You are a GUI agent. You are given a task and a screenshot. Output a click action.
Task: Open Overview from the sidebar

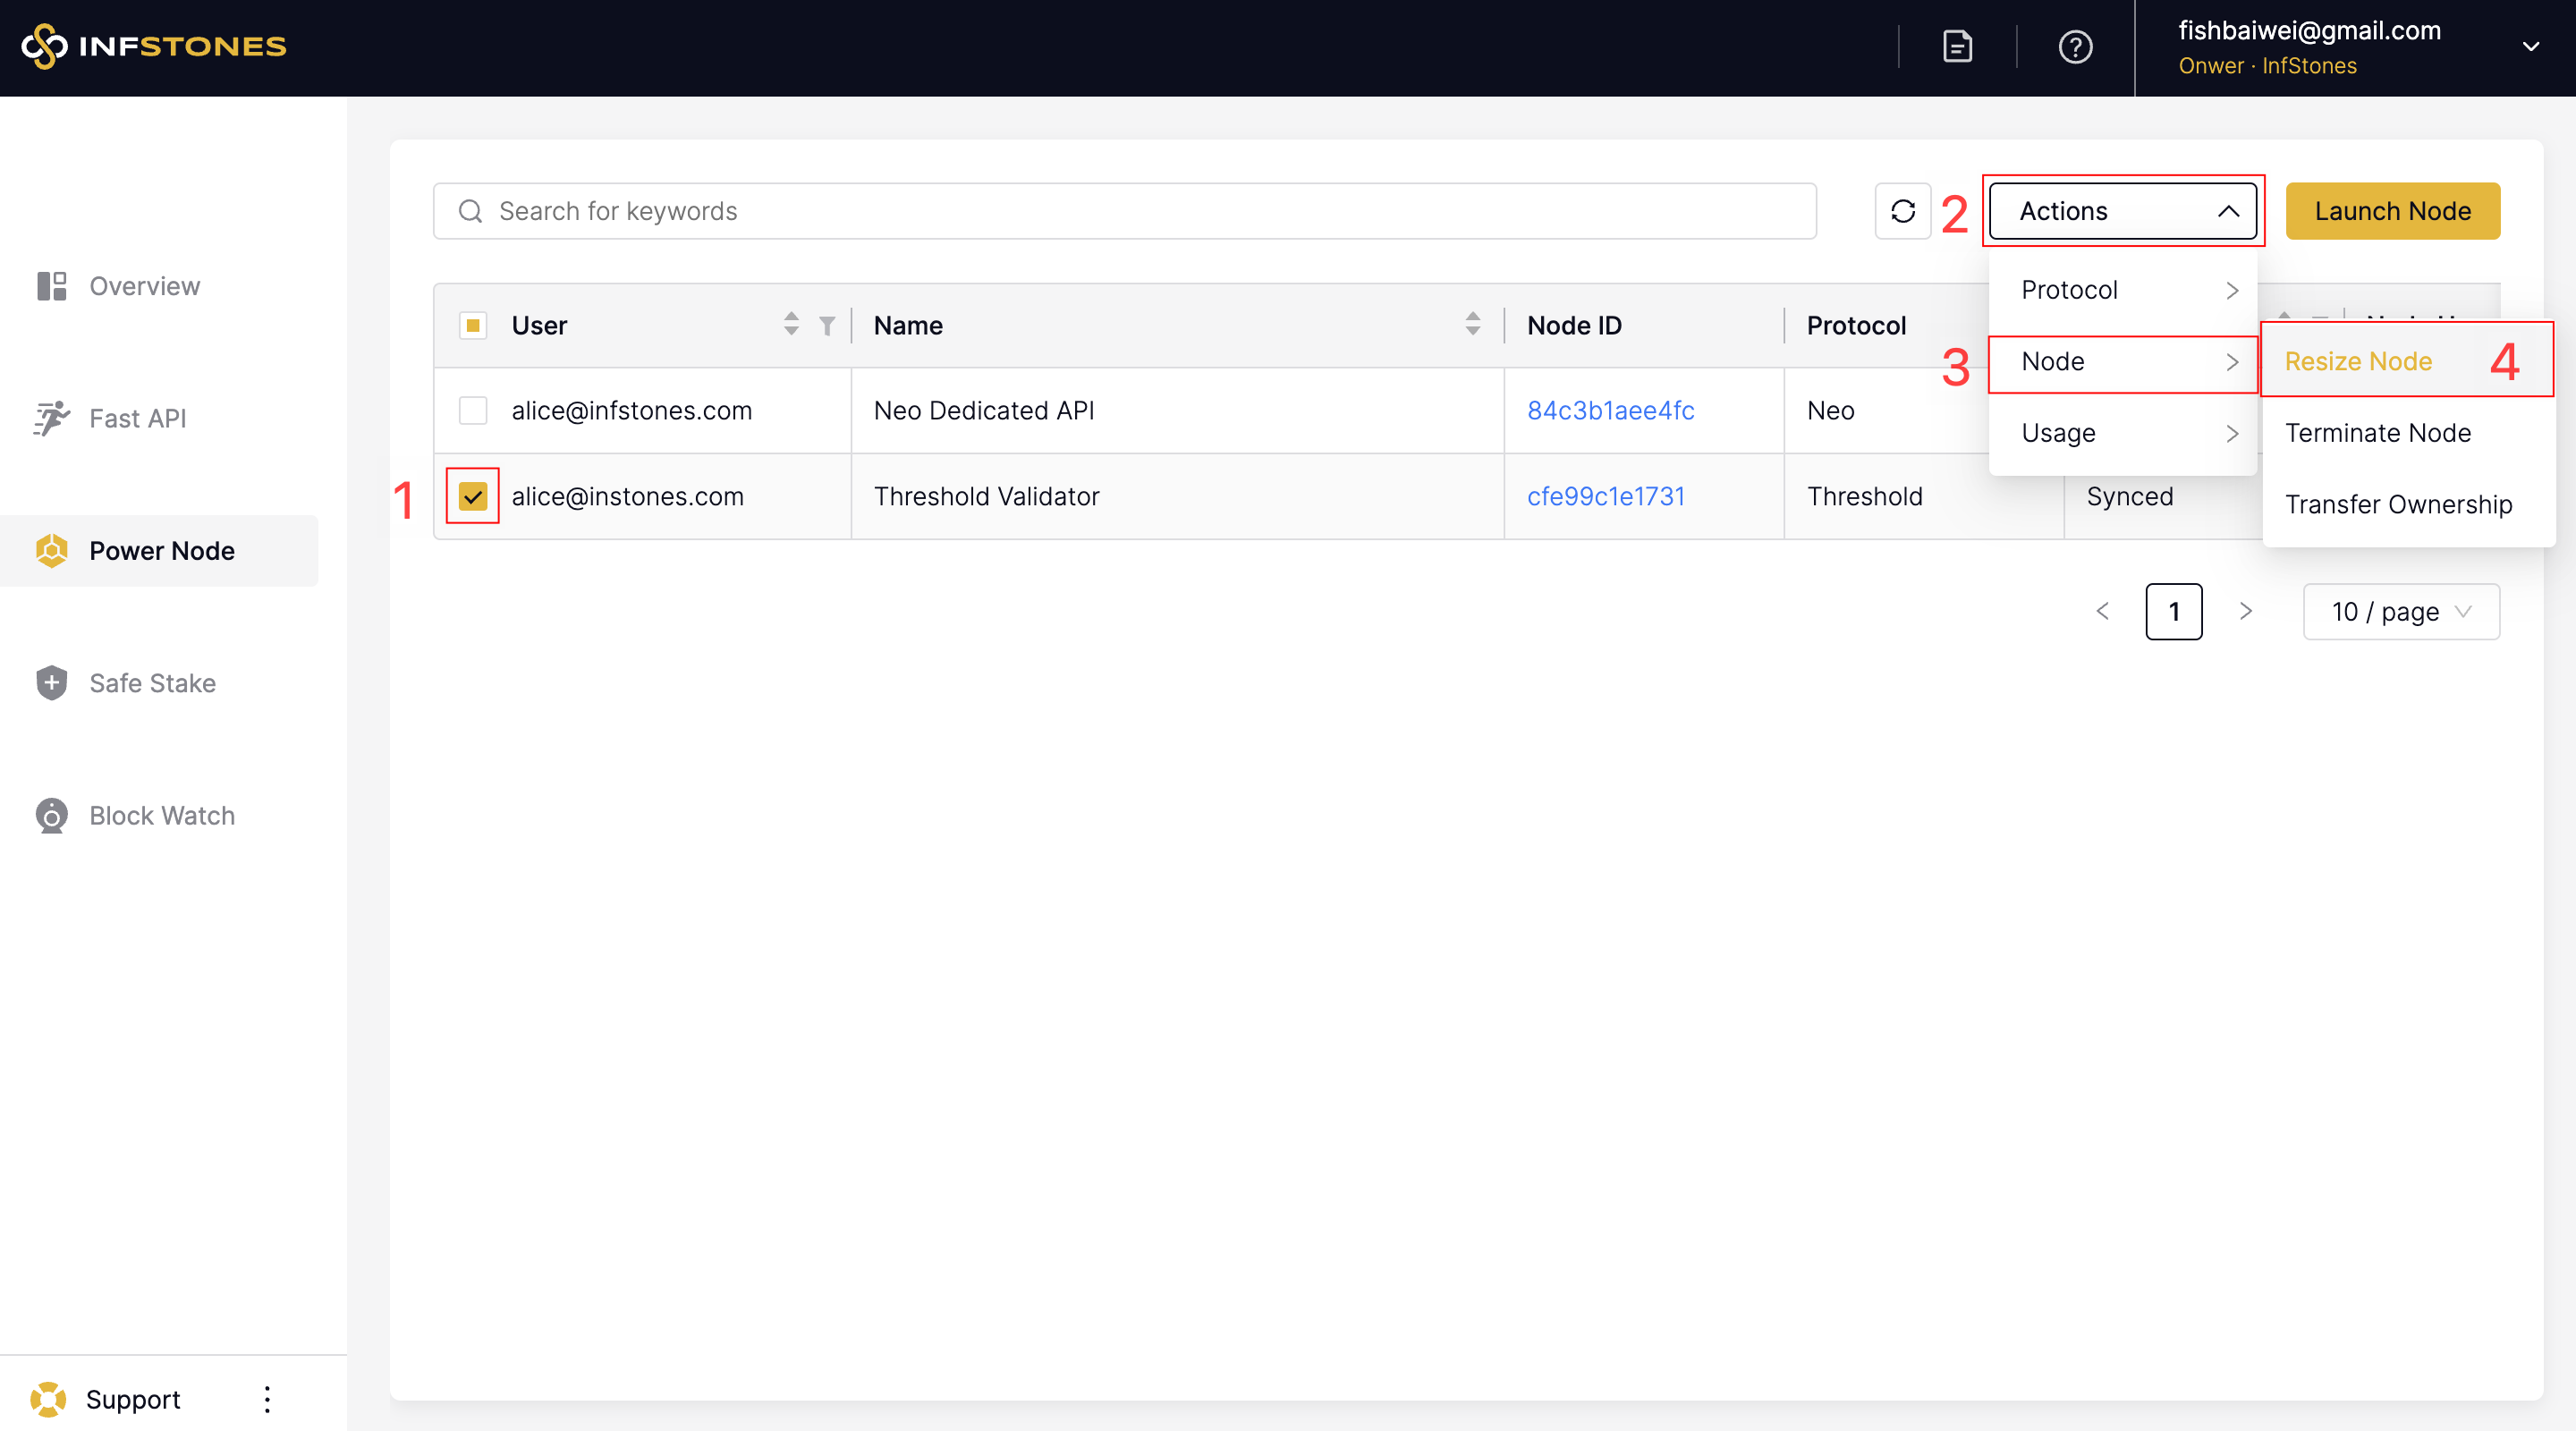pos(144,286)
